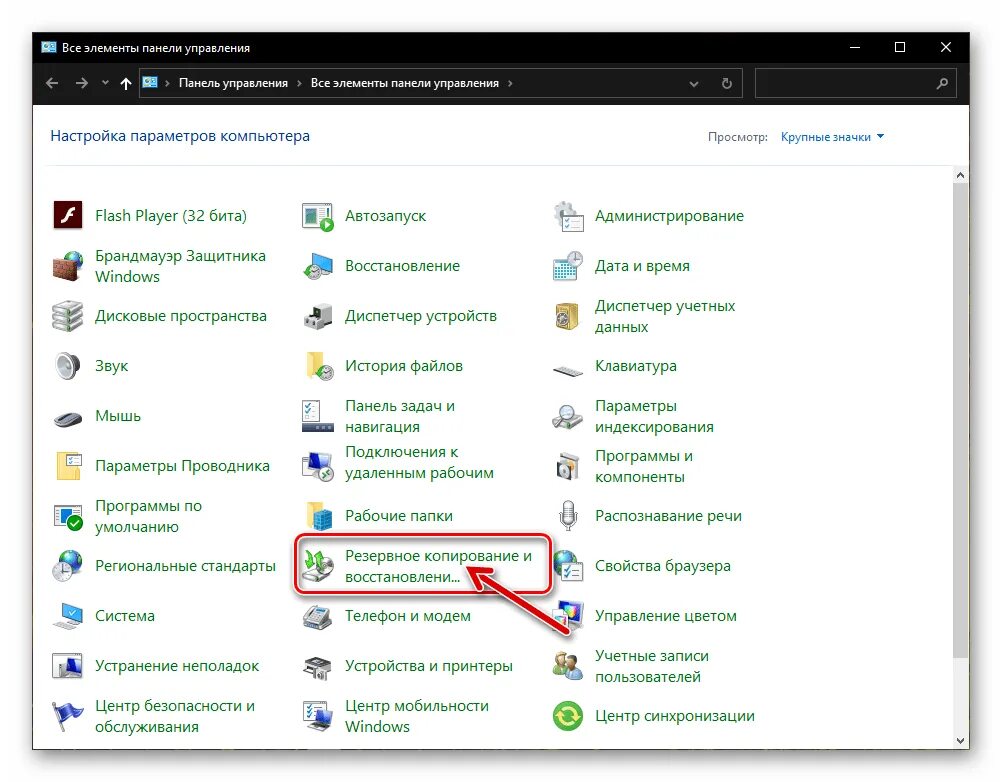Viewport: 1002px width, 782px height.
Task: Expand the Крупные значки view dropdown
Action: (x=832, y=137)
